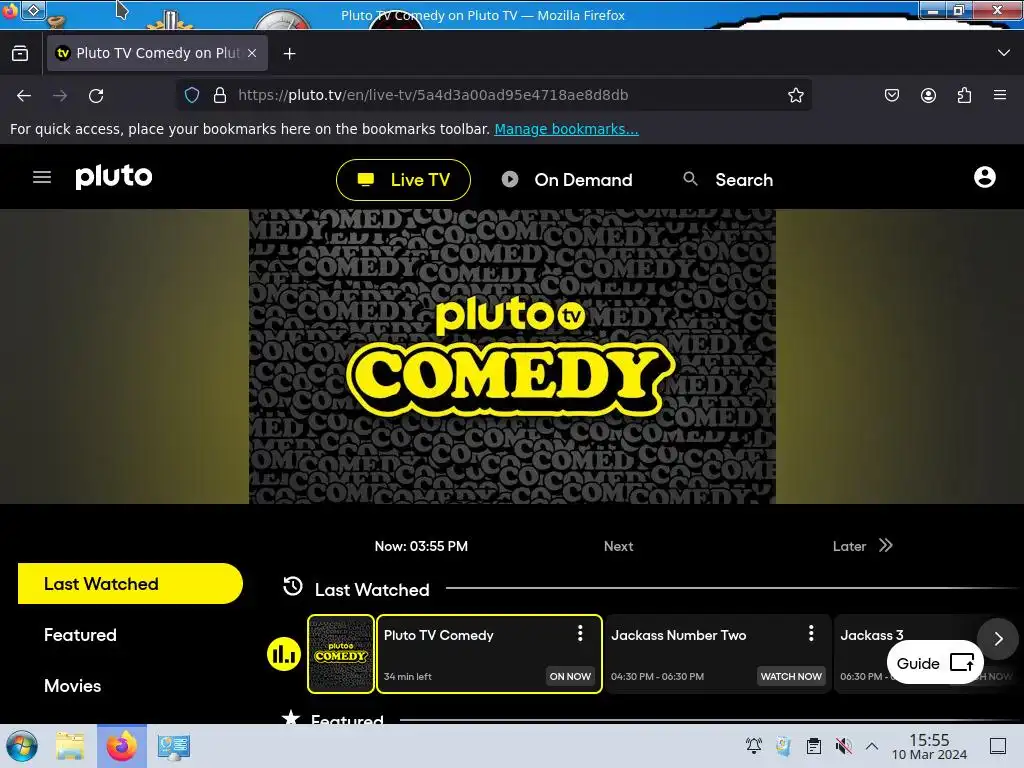Click the Last Watched history icon

pos(293,586)
